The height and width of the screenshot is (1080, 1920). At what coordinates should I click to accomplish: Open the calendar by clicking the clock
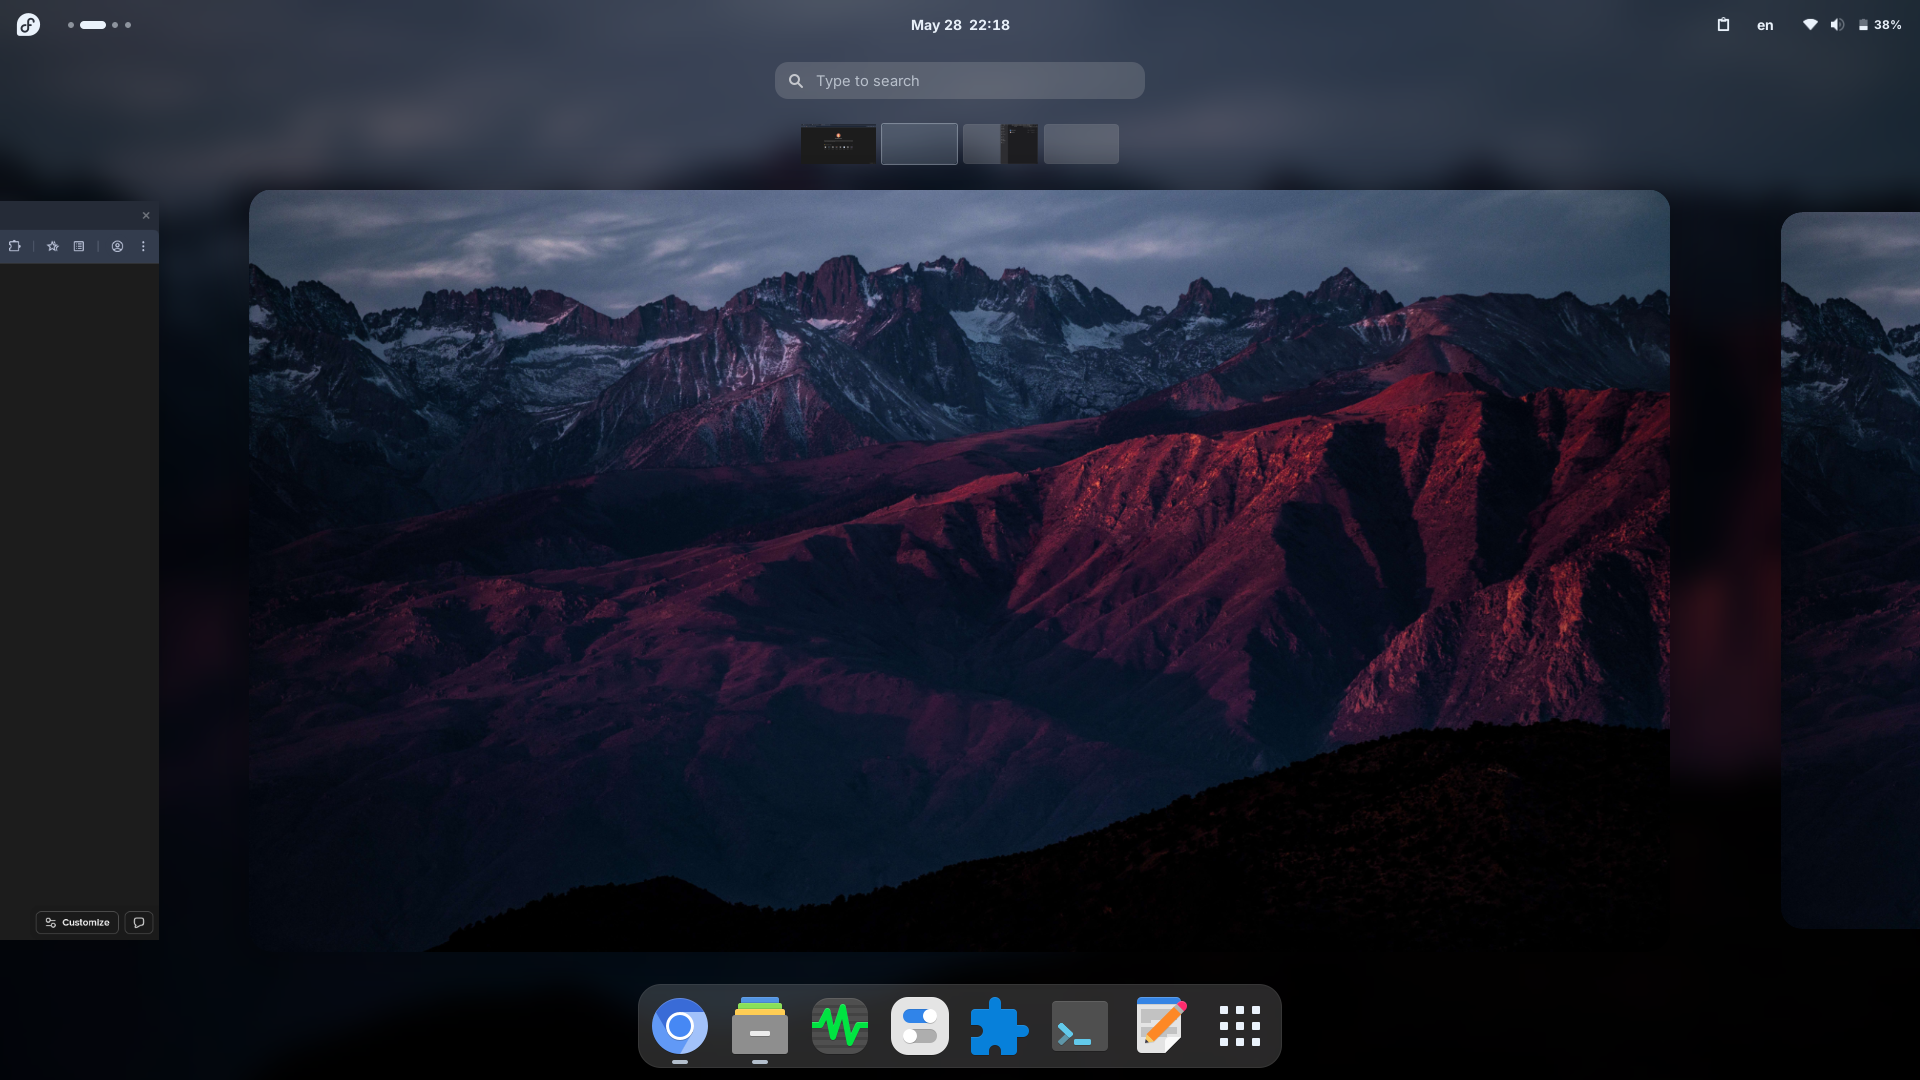coord(958,25)
